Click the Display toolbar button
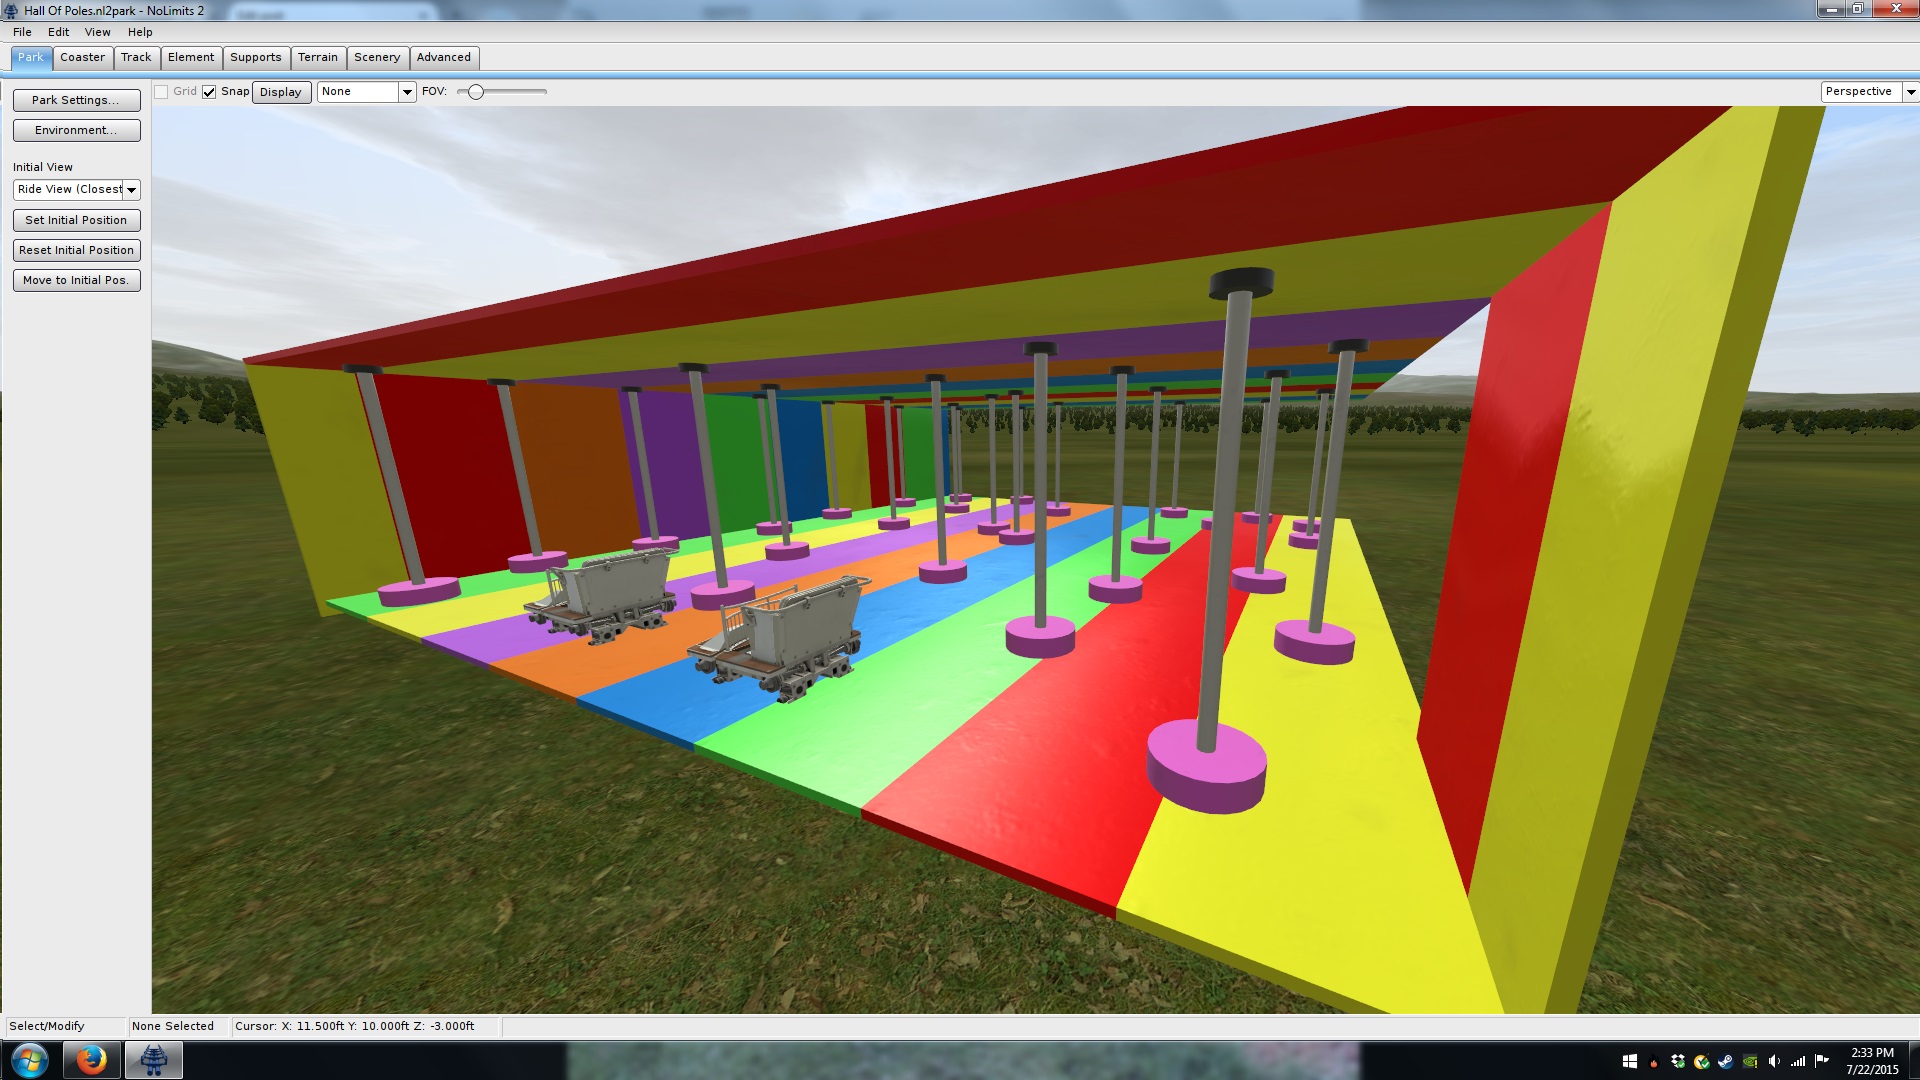This screenshot has width=1920, height=1080. coord(280,92)
